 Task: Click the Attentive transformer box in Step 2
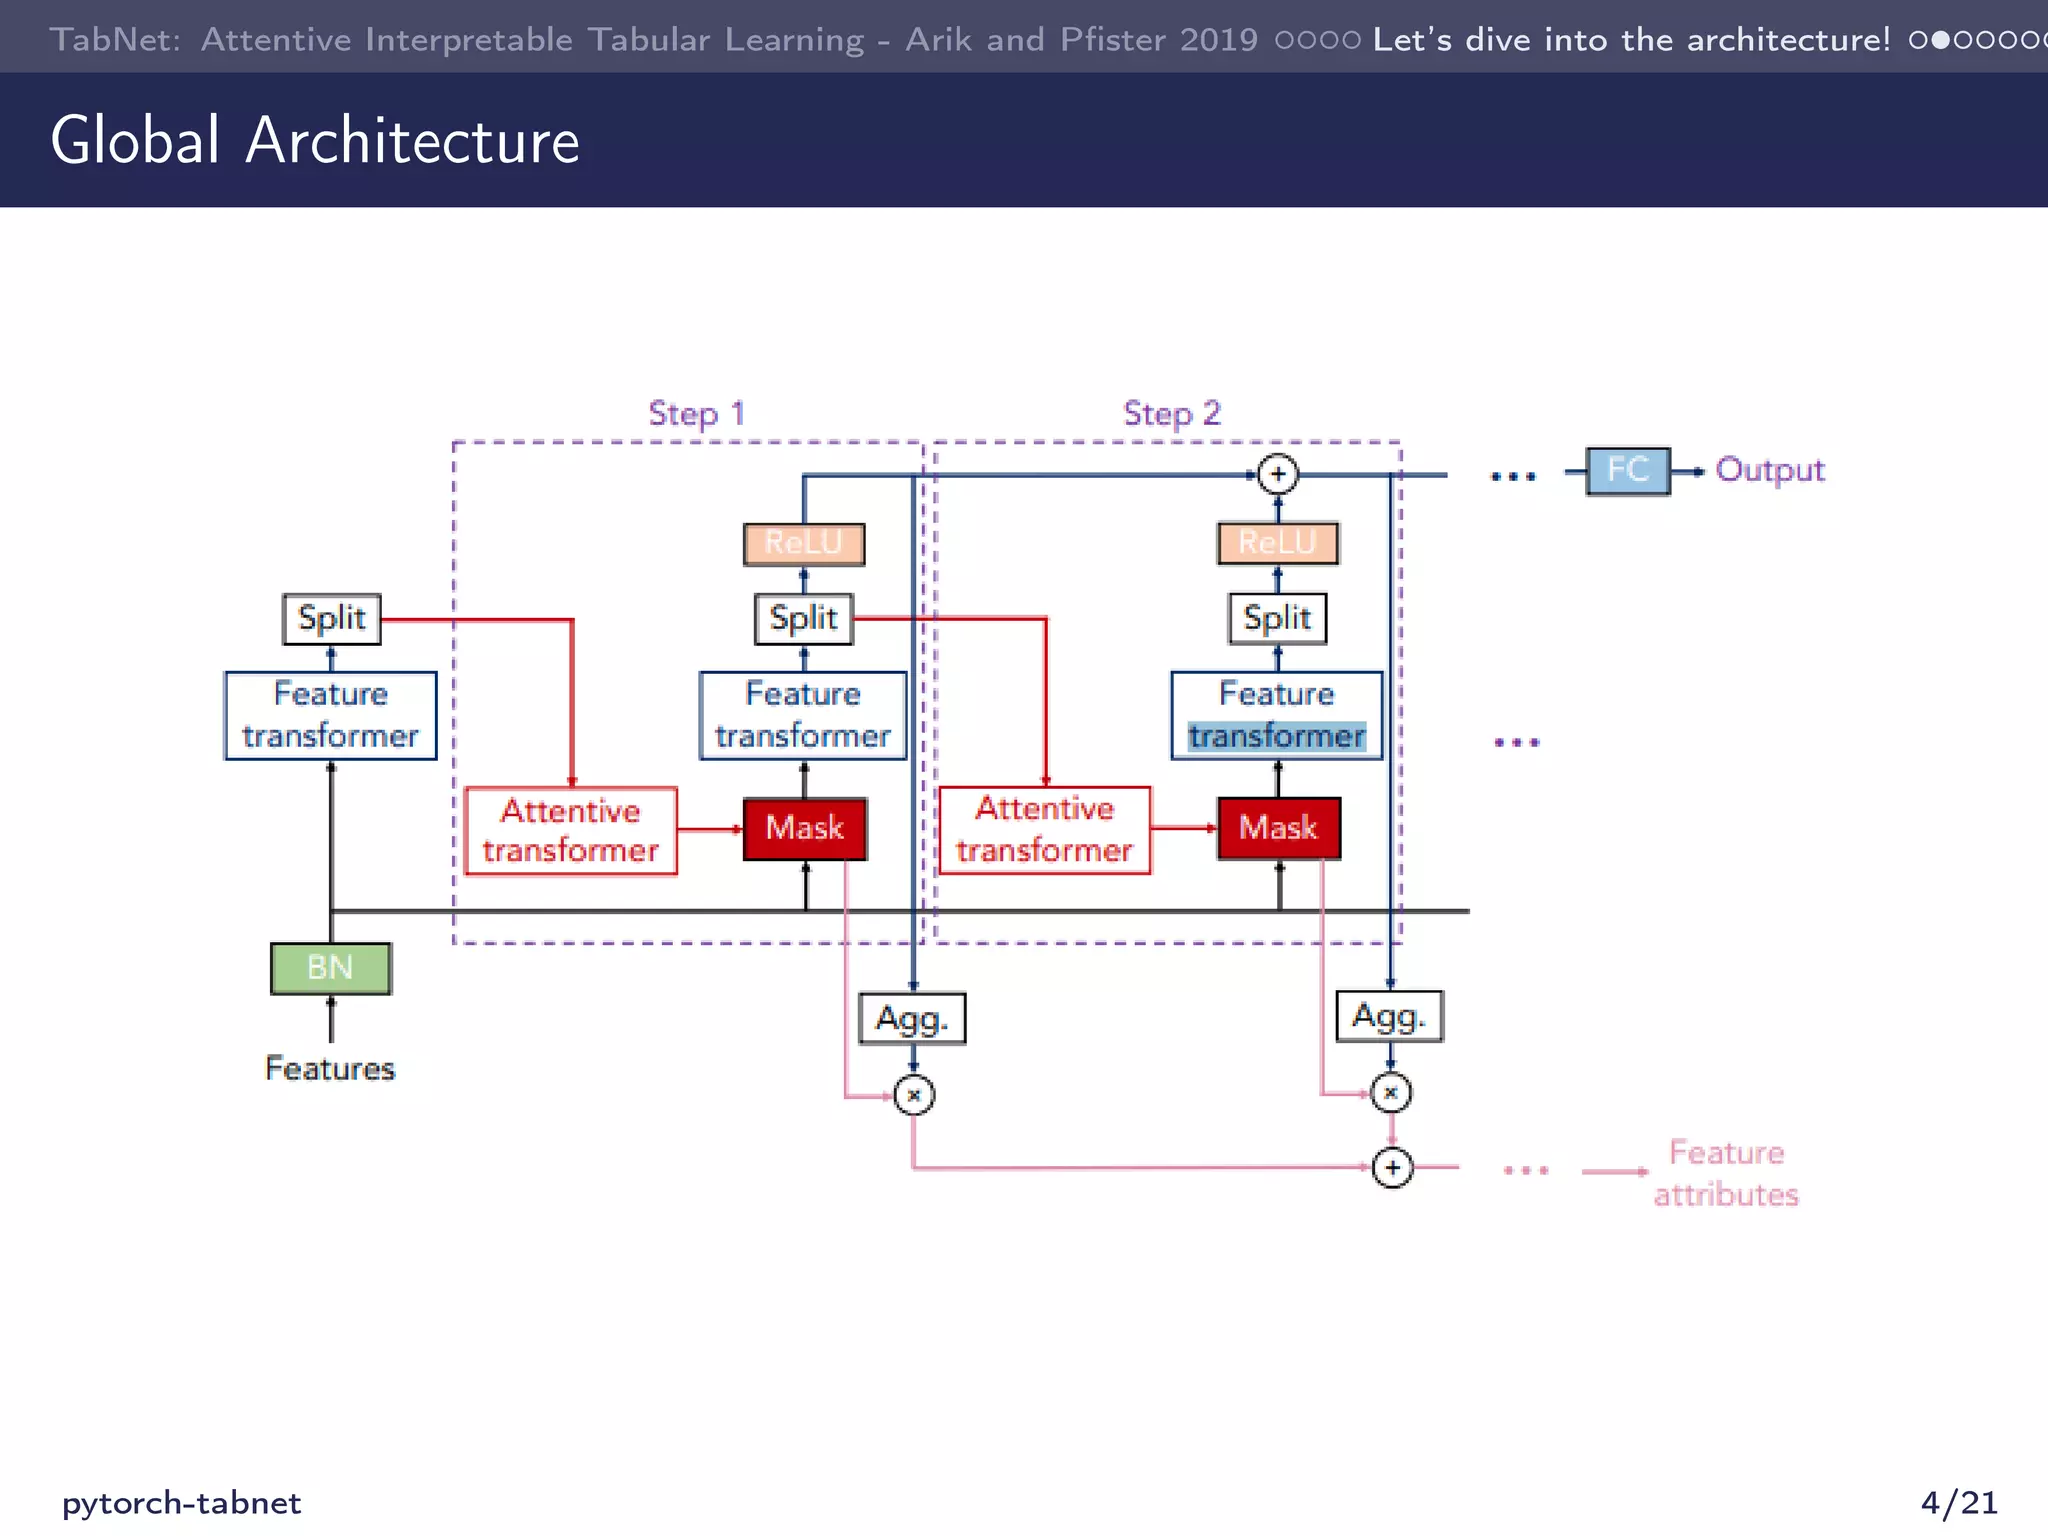tap(1045, 829)
